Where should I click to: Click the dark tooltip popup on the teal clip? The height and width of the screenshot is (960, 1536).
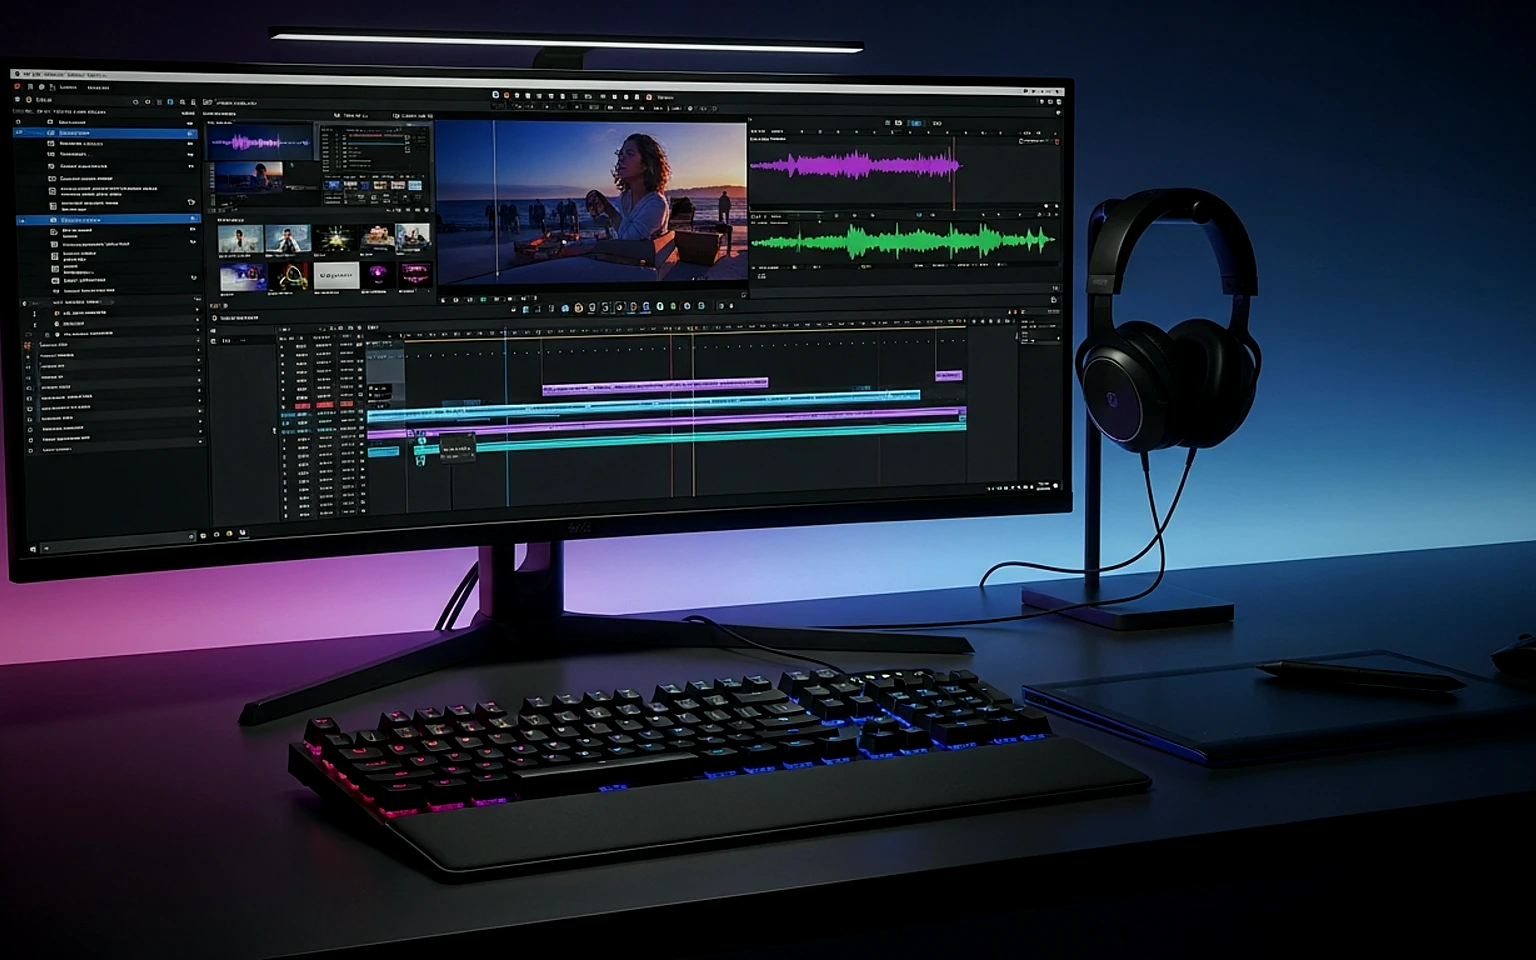pos(457,448)
